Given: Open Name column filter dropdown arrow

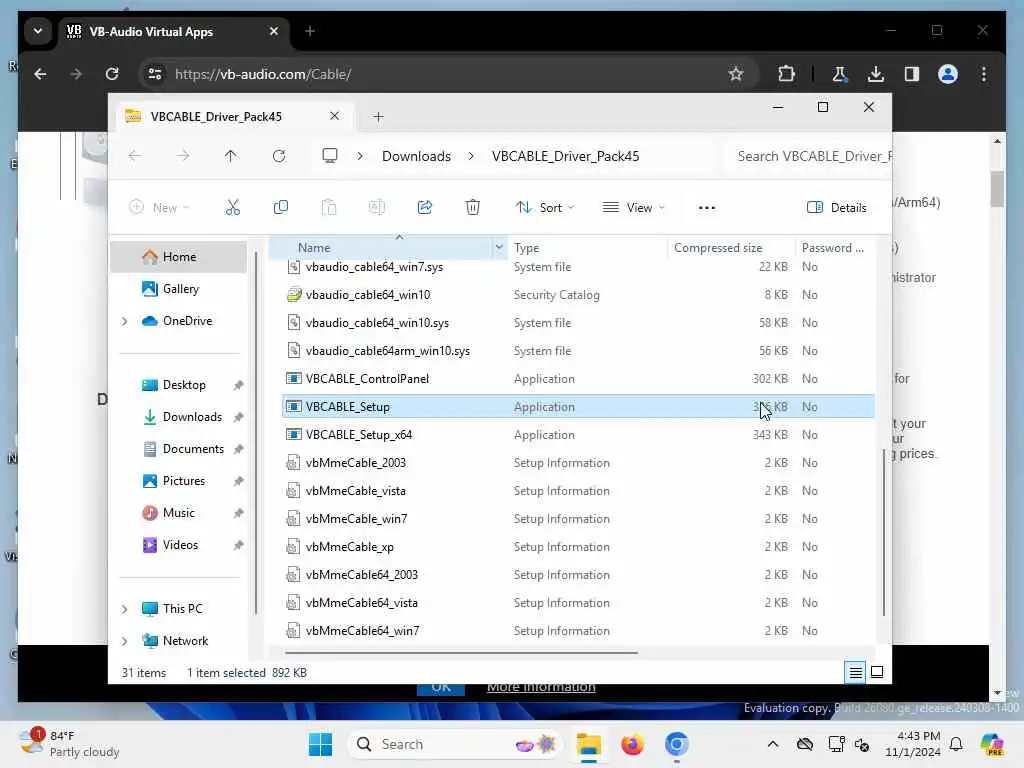Looking at the screenshot, I should (x=499, y=248).
